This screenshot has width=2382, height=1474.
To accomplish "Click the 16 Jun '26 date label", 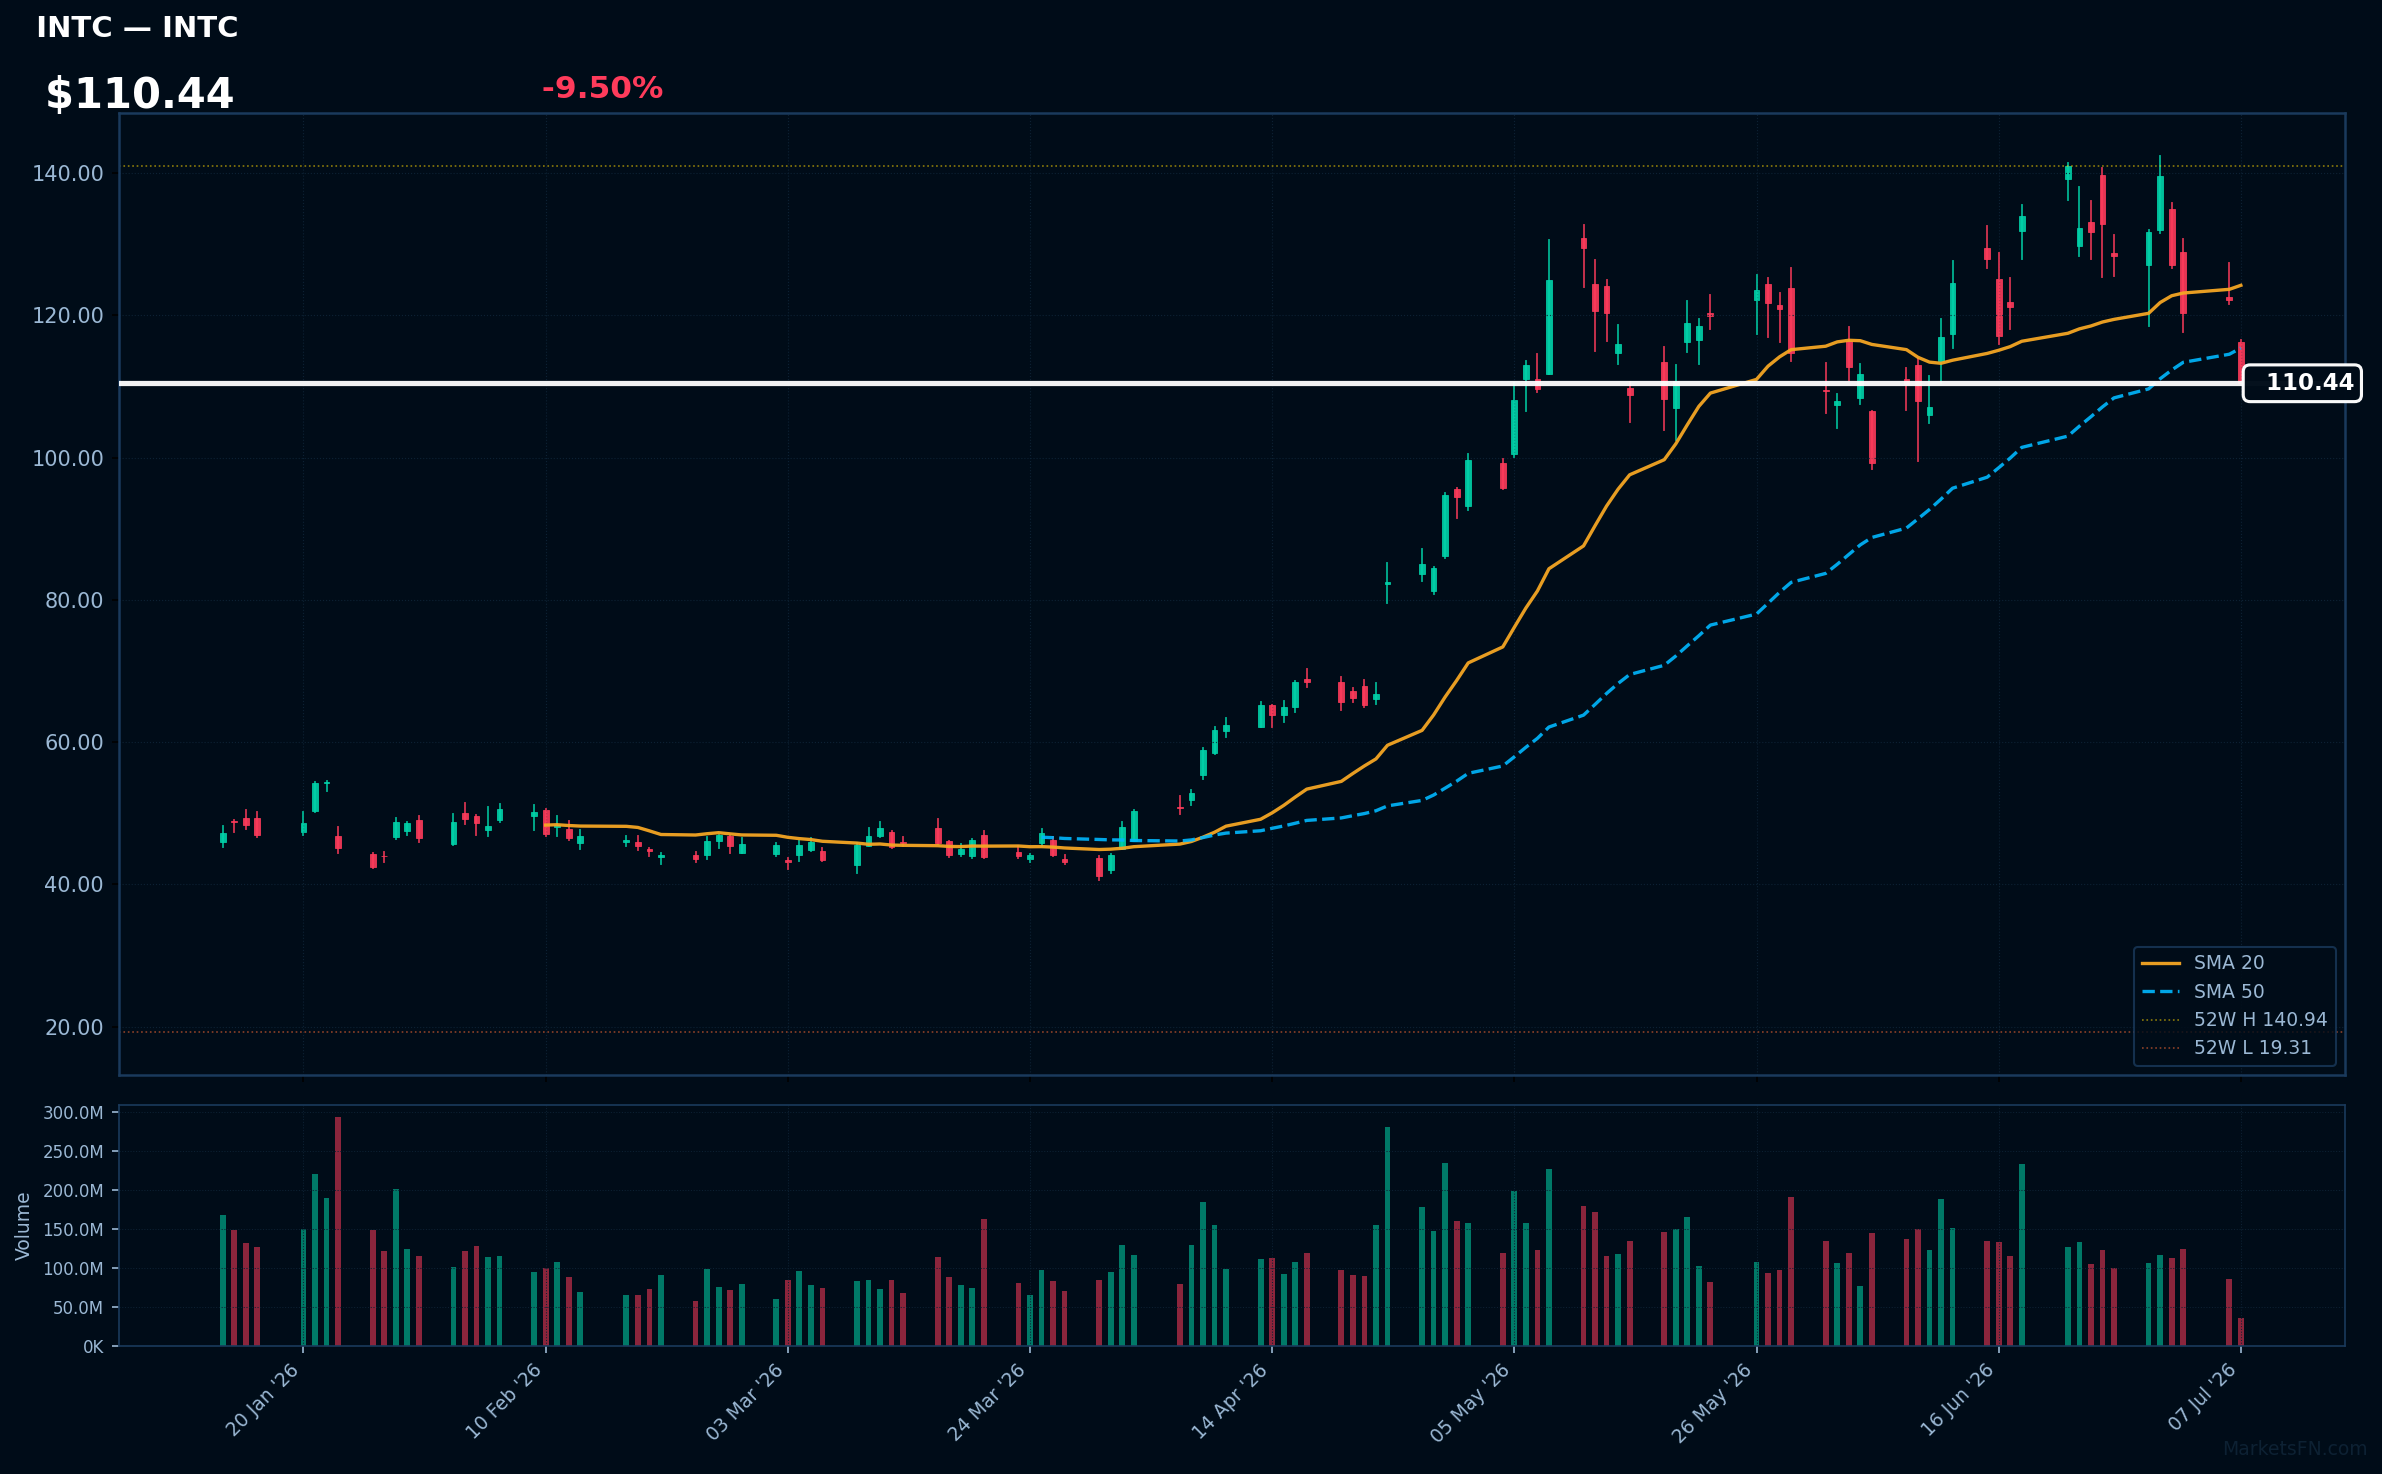I will pyautogui.click(x=1957, y=1400).
